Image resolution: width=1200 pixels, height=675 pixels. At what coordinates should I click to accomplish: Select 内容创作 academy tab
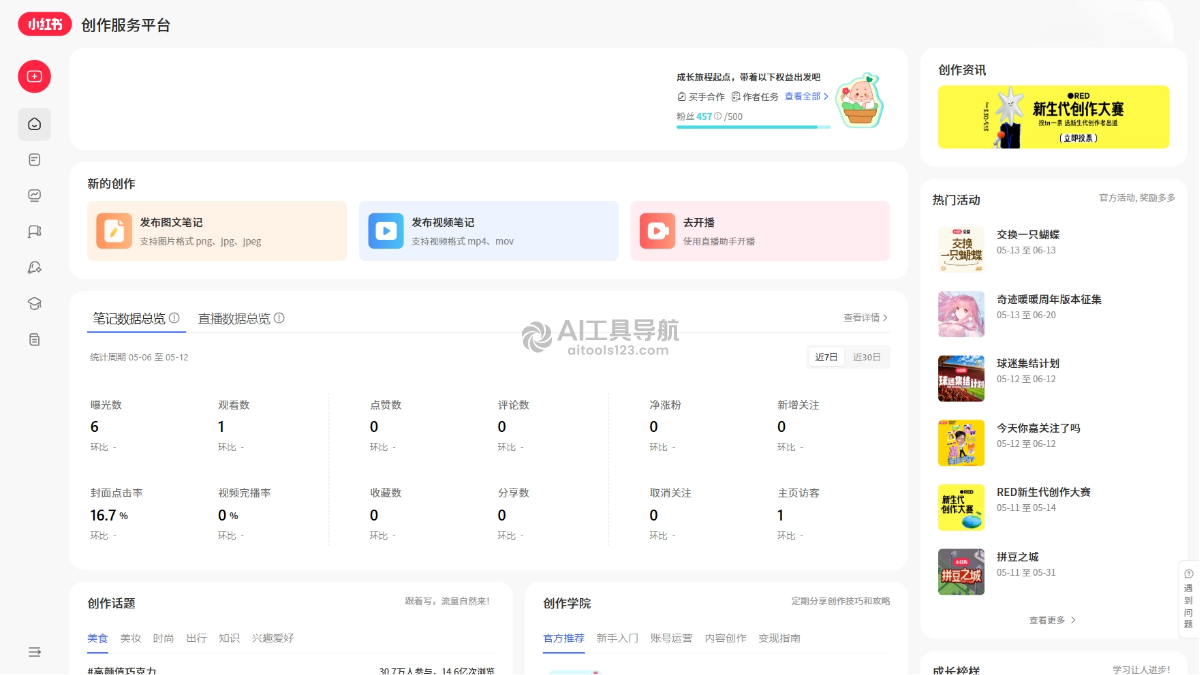point(726,638)
